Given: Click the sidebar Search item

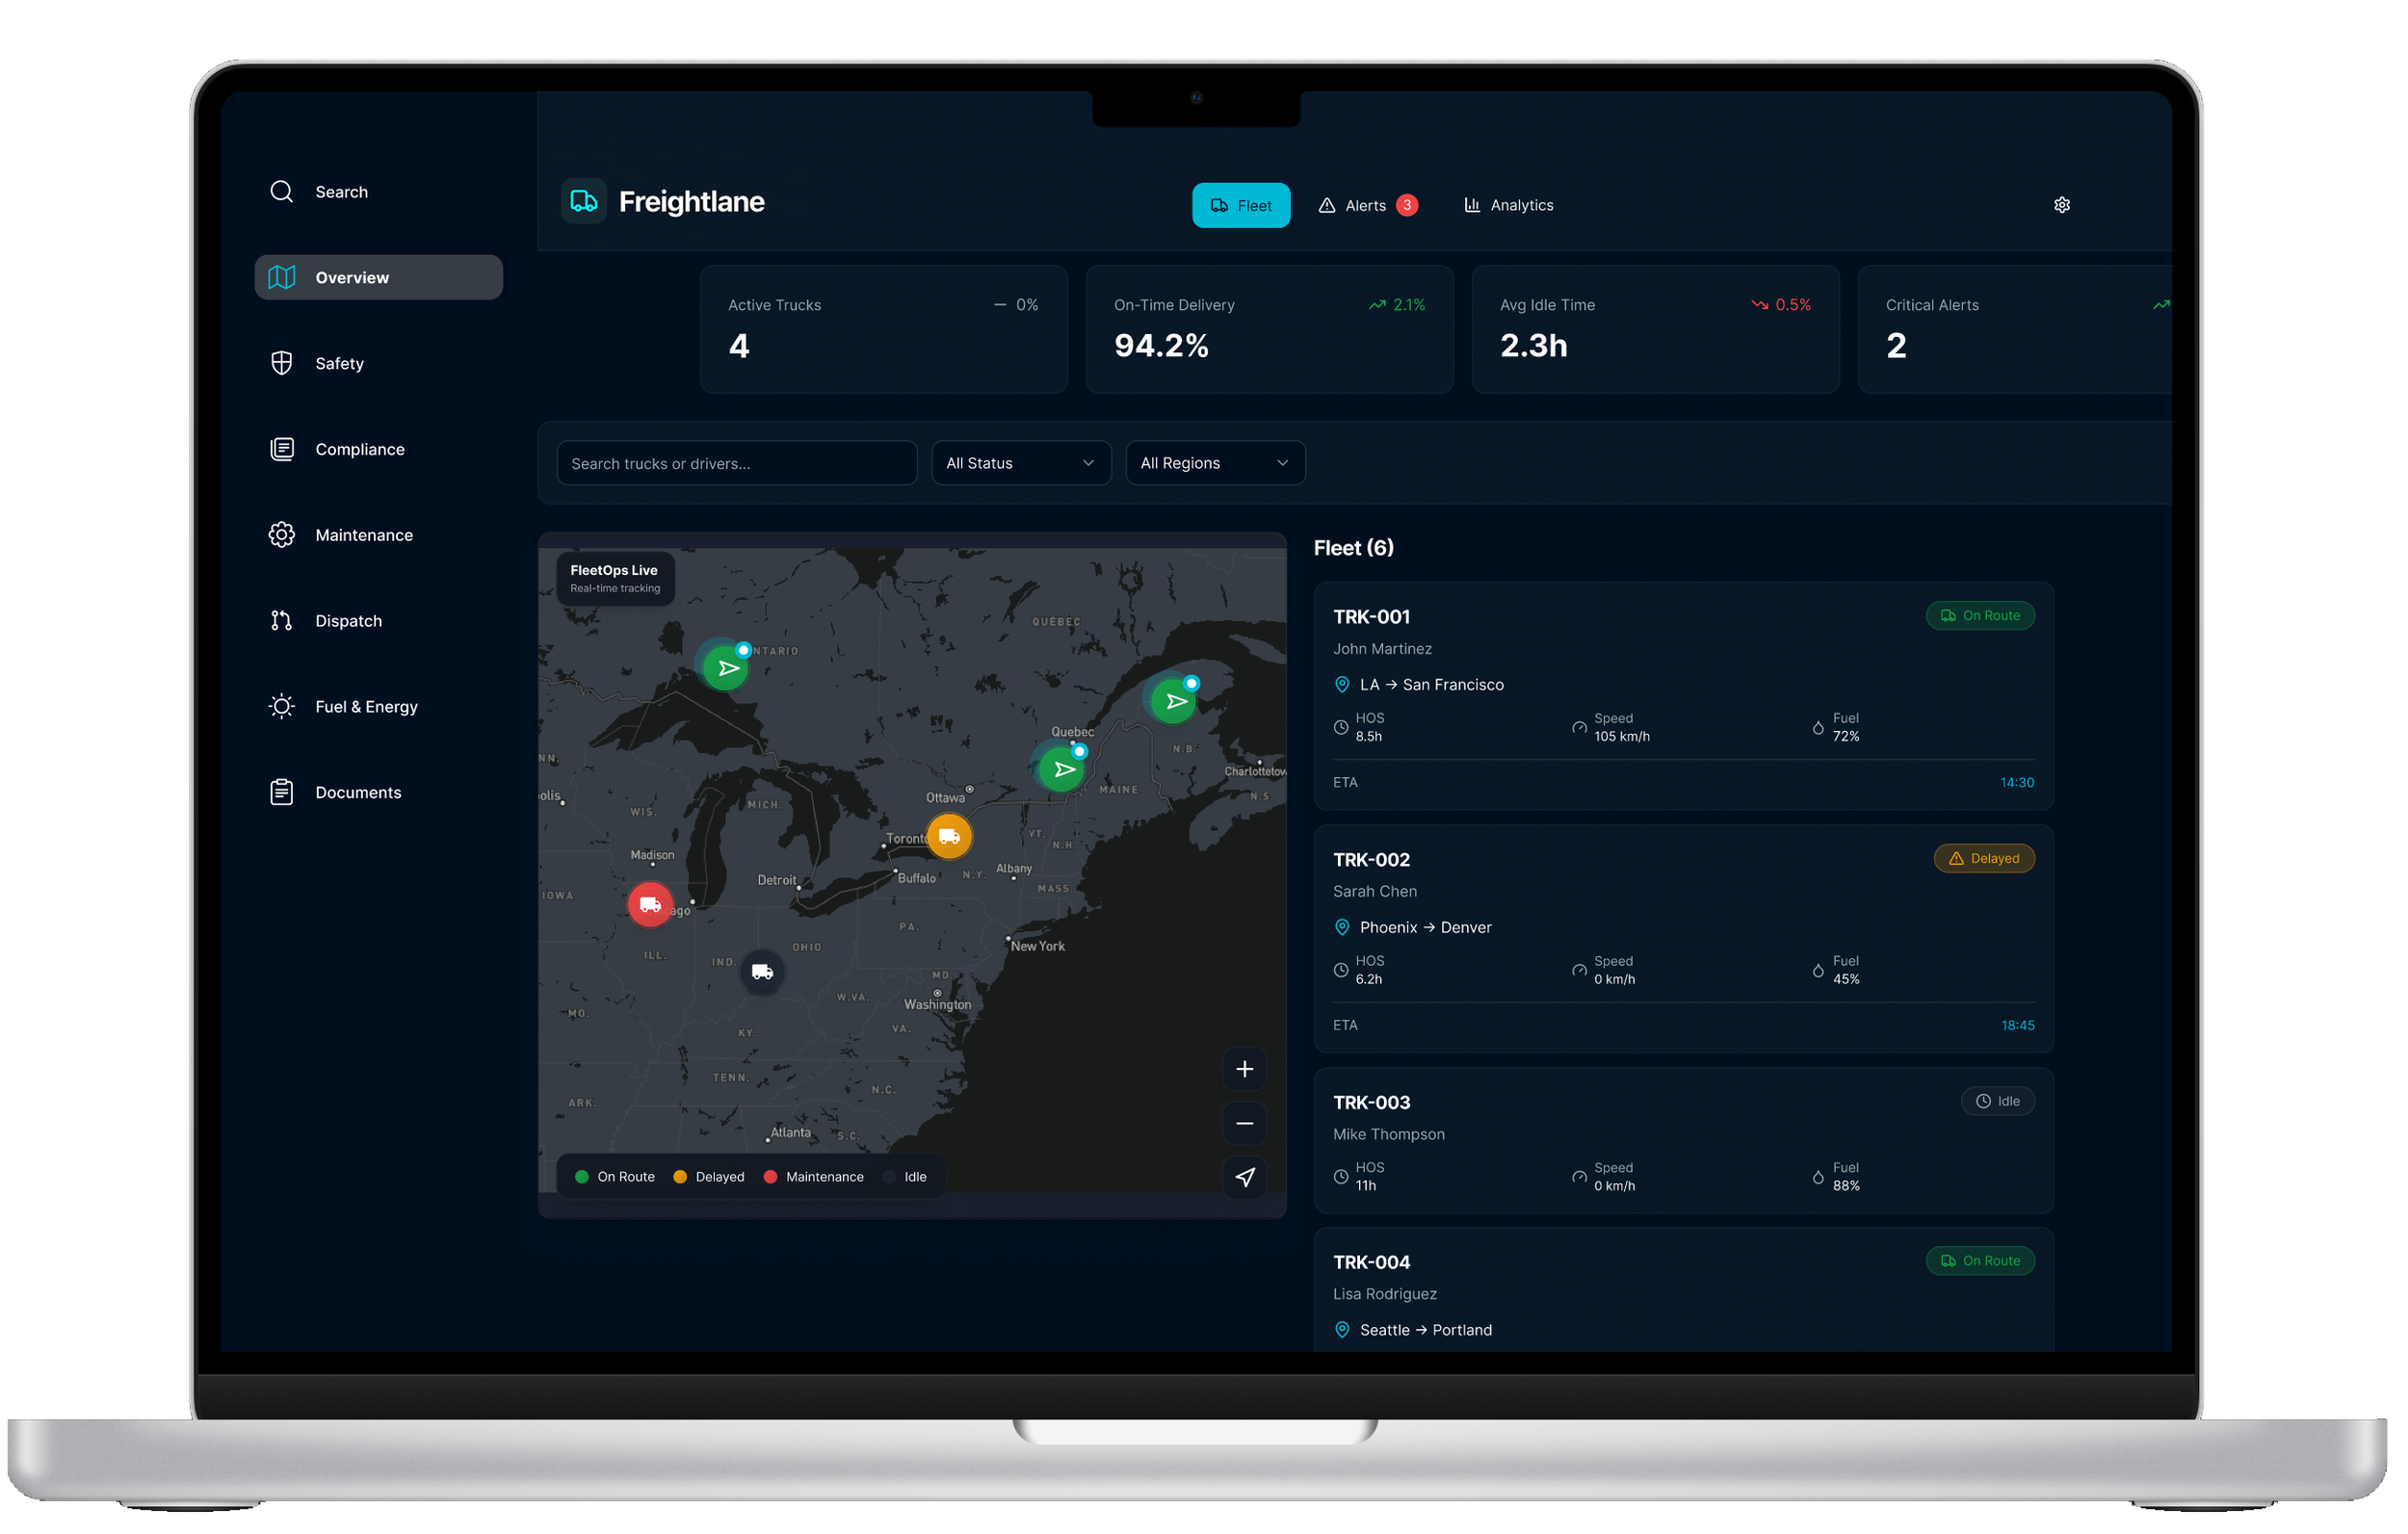Looking at the screenshot, I should click(340, 192).
